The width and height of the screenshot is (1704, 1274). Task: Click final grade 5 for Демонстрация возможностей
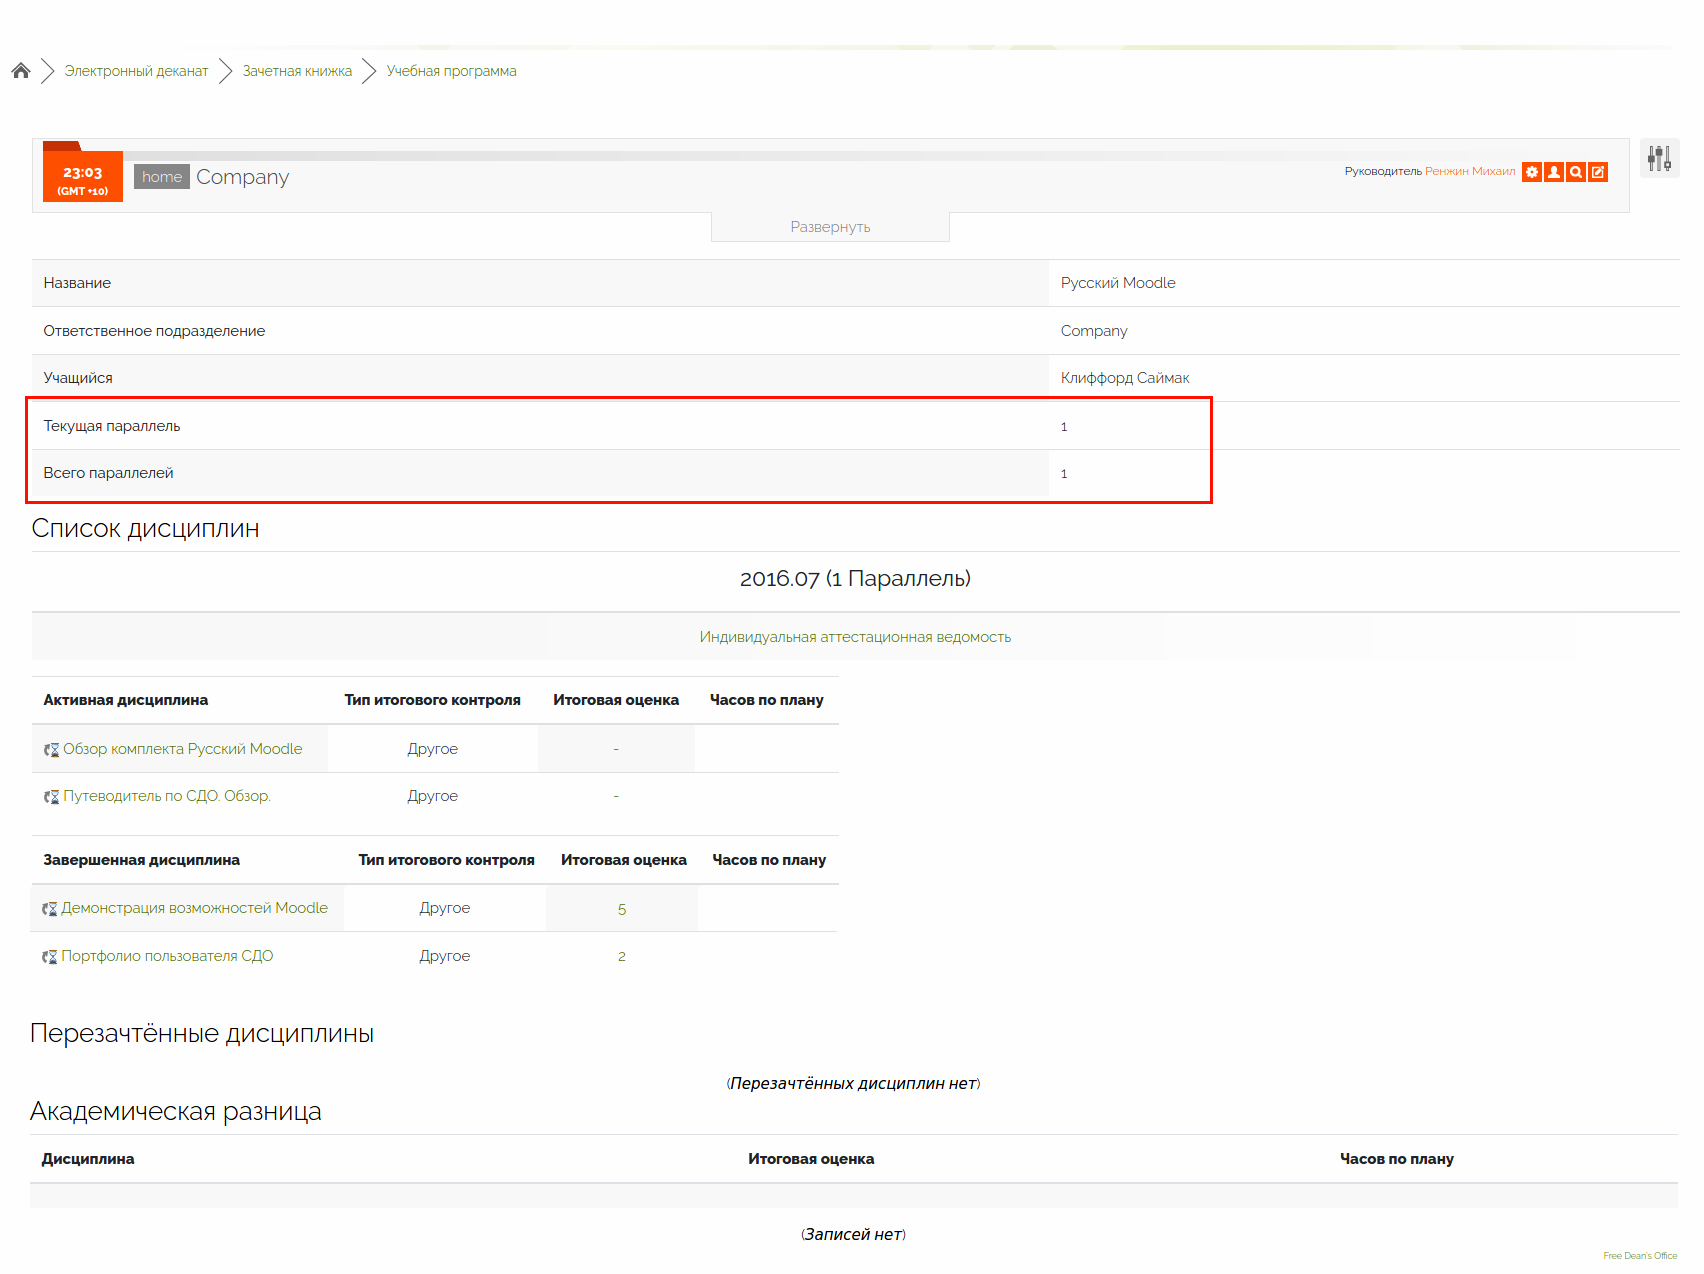tap(622, 909)
